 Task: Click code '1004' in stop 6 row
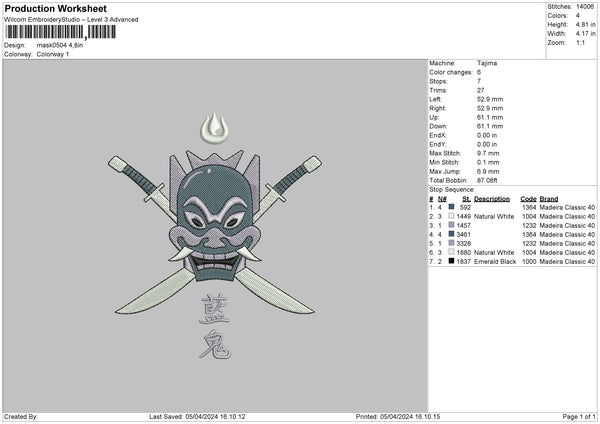pyautogui.click(x=529, y=253)
